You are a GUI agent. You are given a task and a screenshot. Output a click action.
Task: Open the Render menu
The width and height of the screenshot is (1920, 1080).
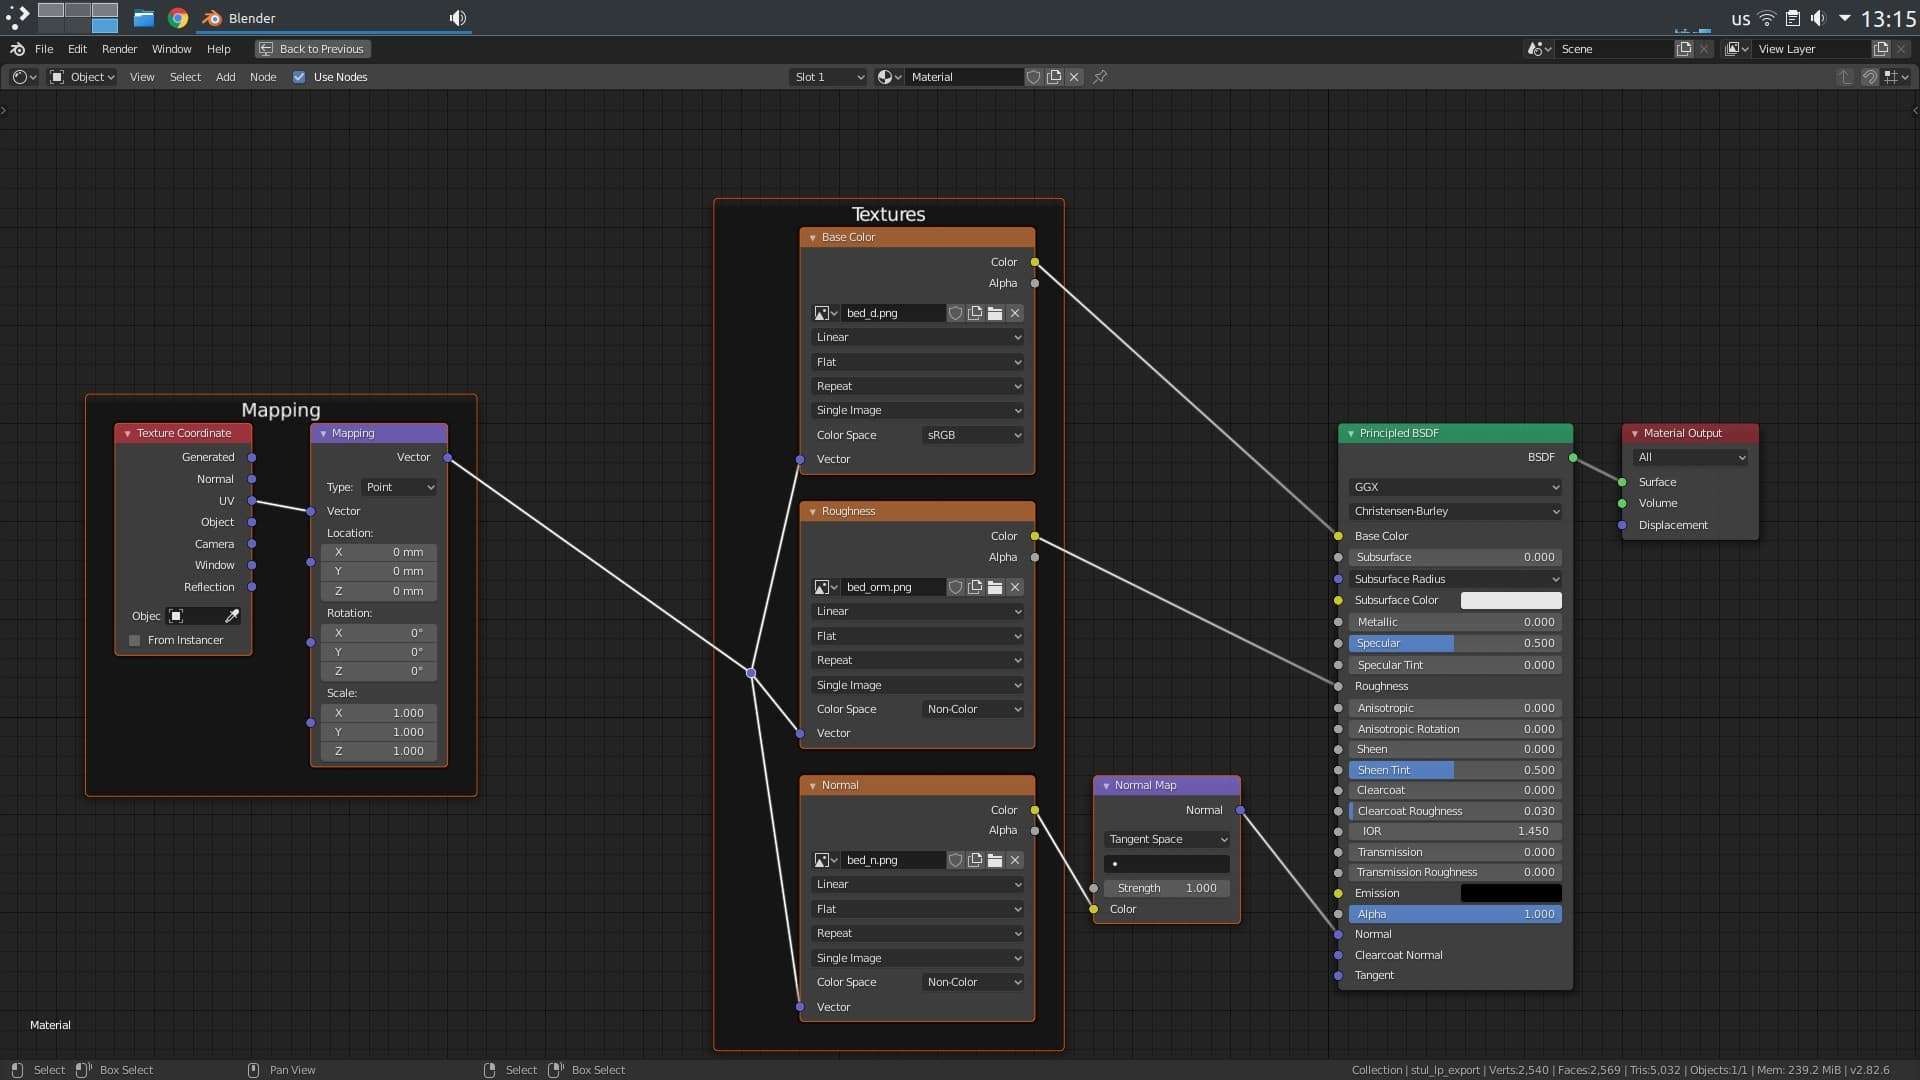[x=119, y=49]
